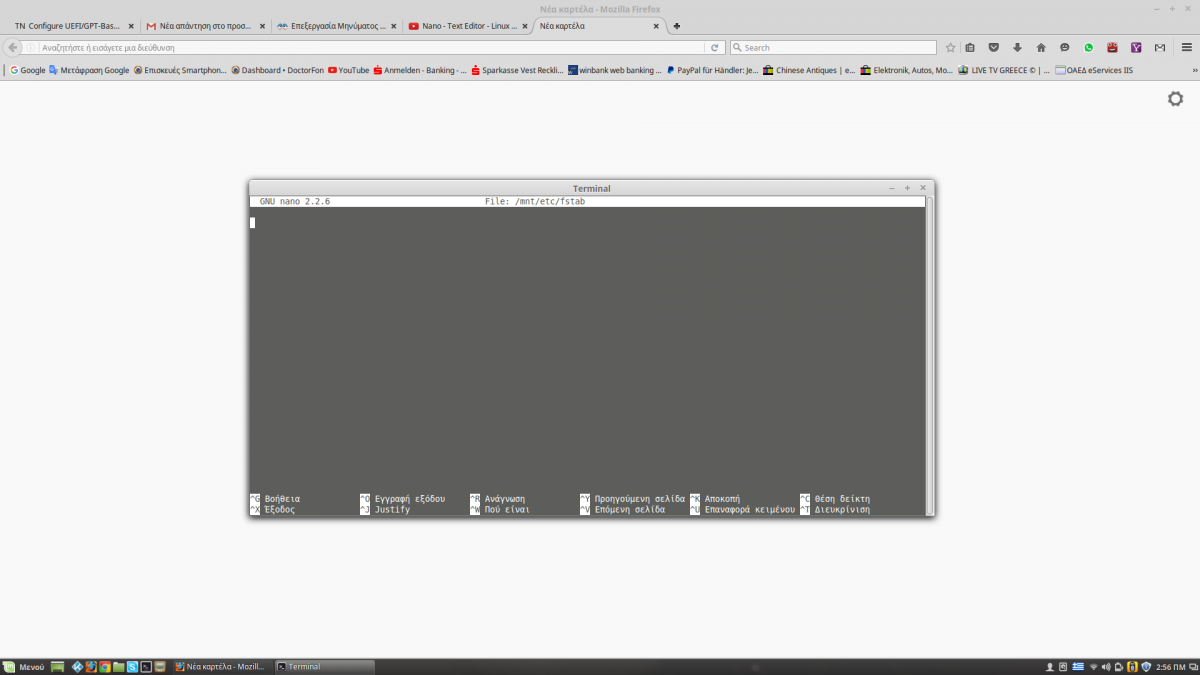
Task: Open terminal from panel launcher
Action: (146, 666)
